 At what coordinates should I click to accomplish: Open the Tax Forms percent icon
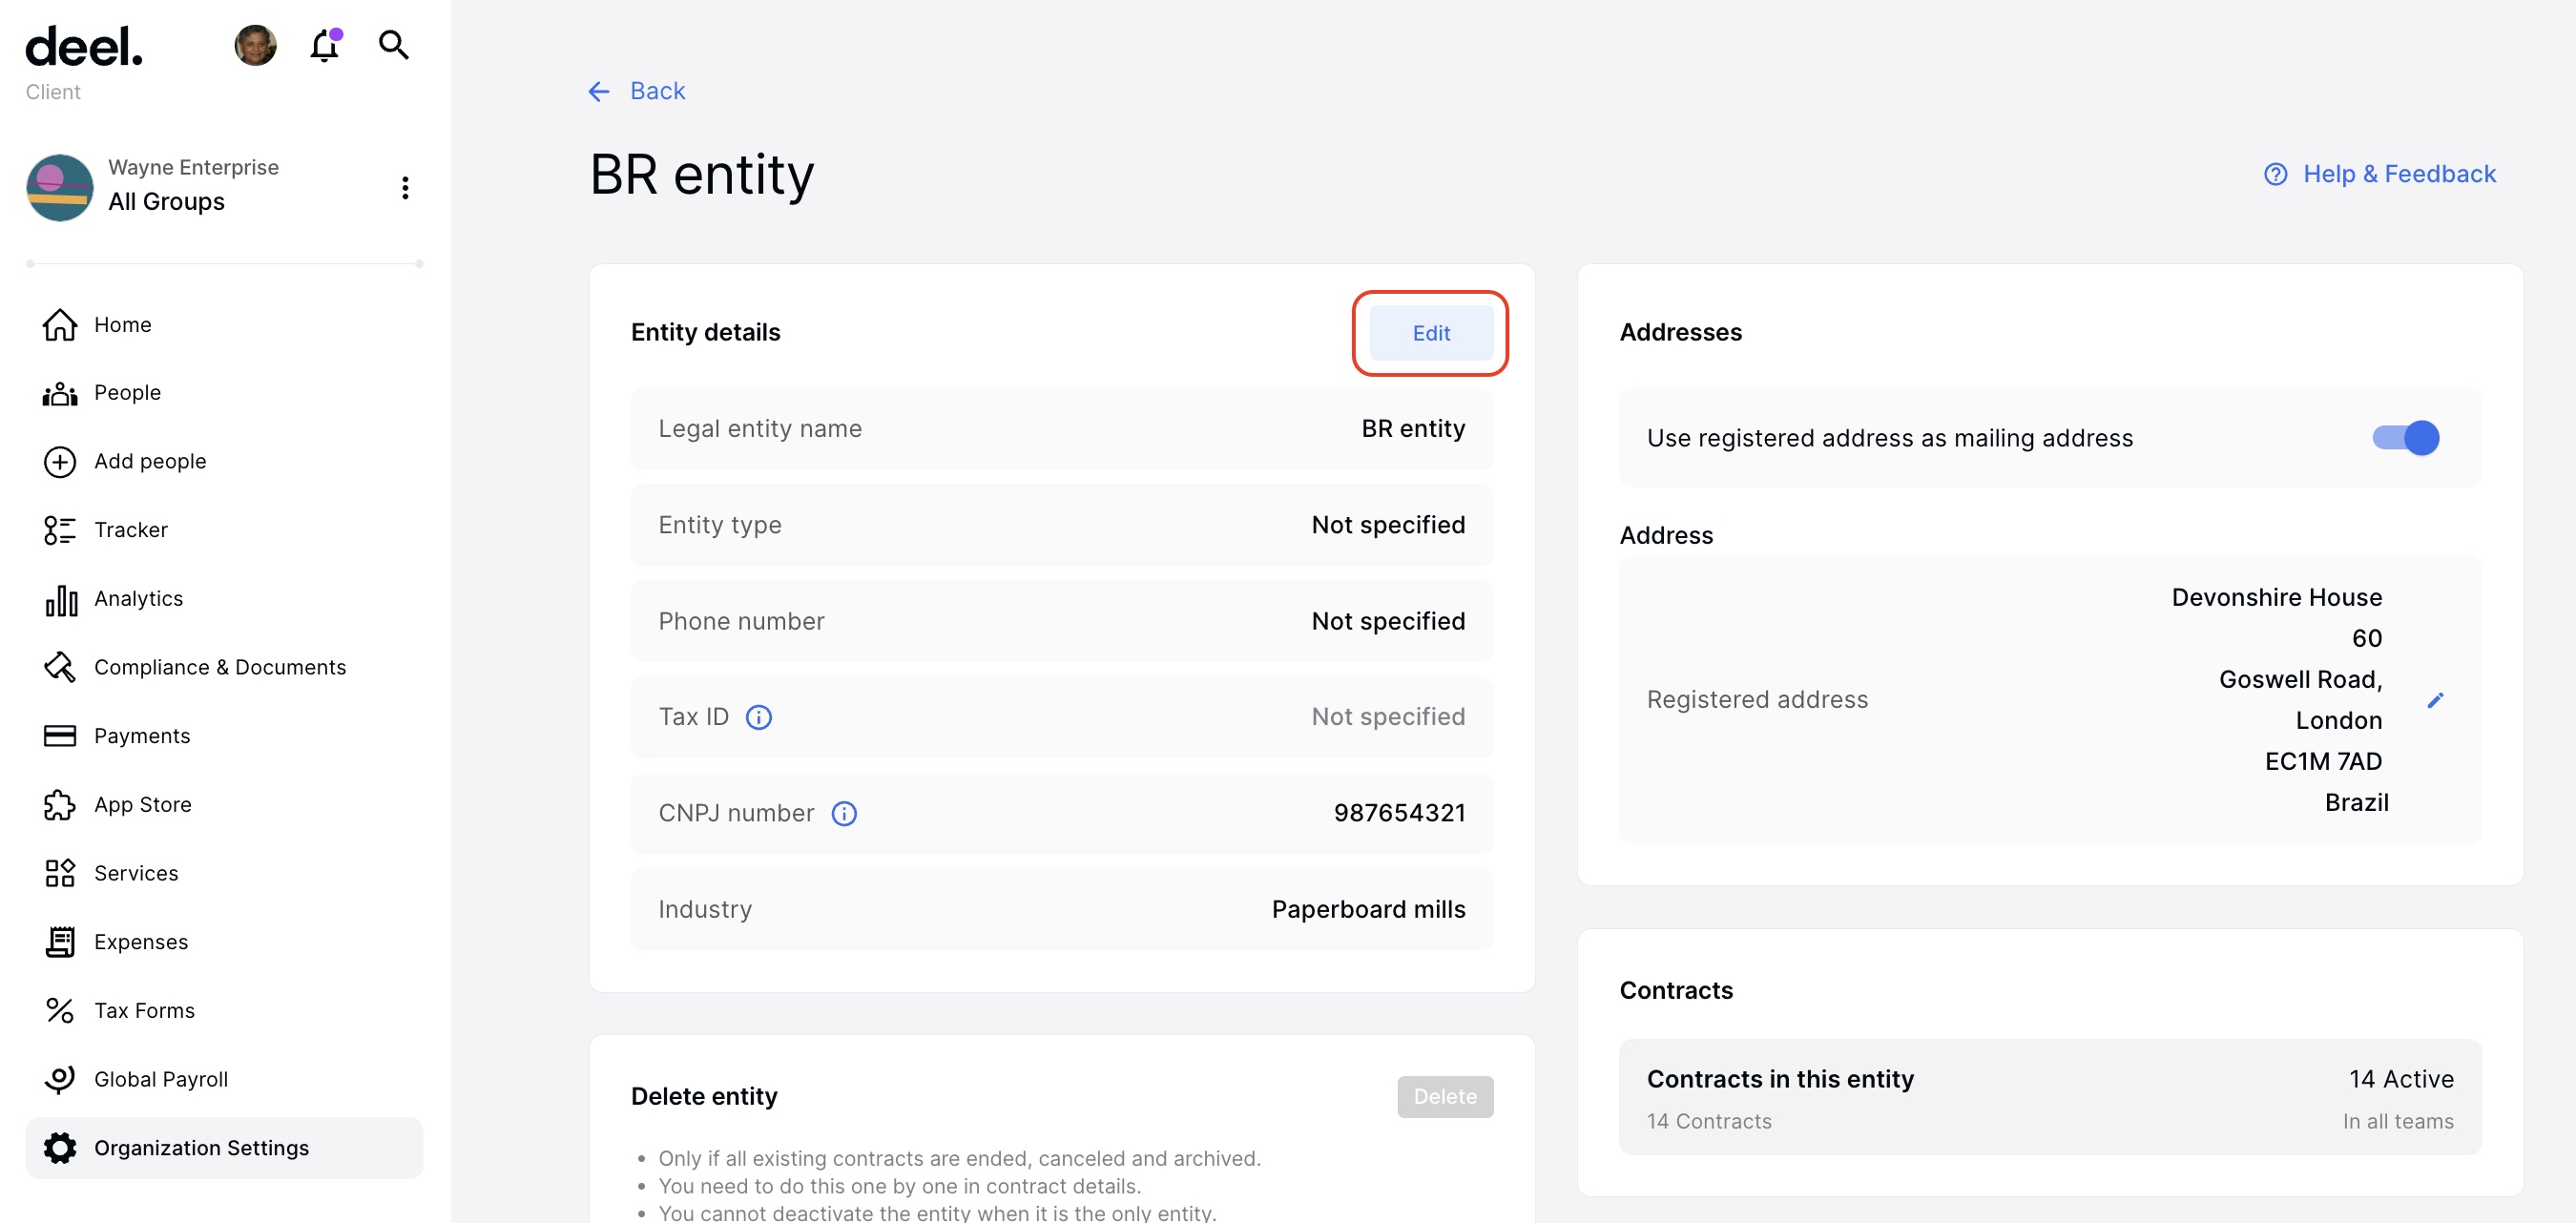pos(59,1010)
